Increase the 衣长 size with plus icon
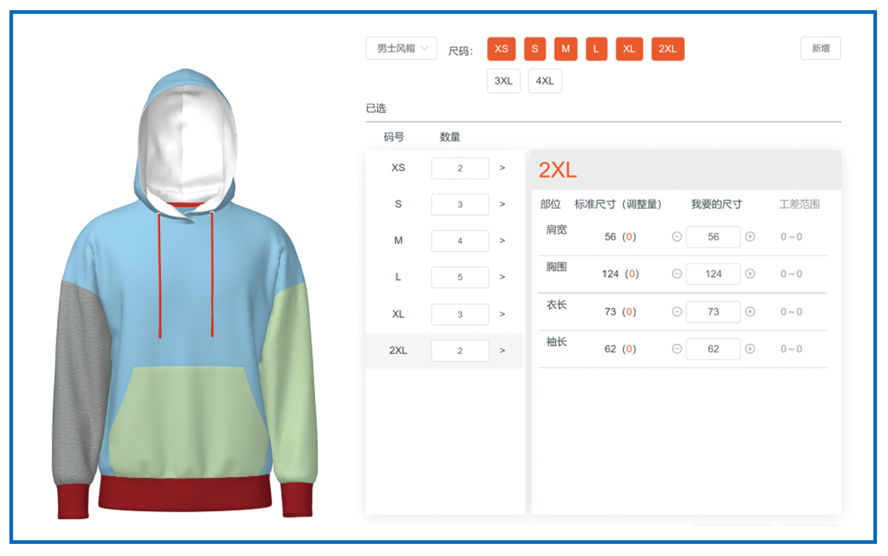Viewport: 888px width, 556px height. pyautogui.click(x=750, y=311)
